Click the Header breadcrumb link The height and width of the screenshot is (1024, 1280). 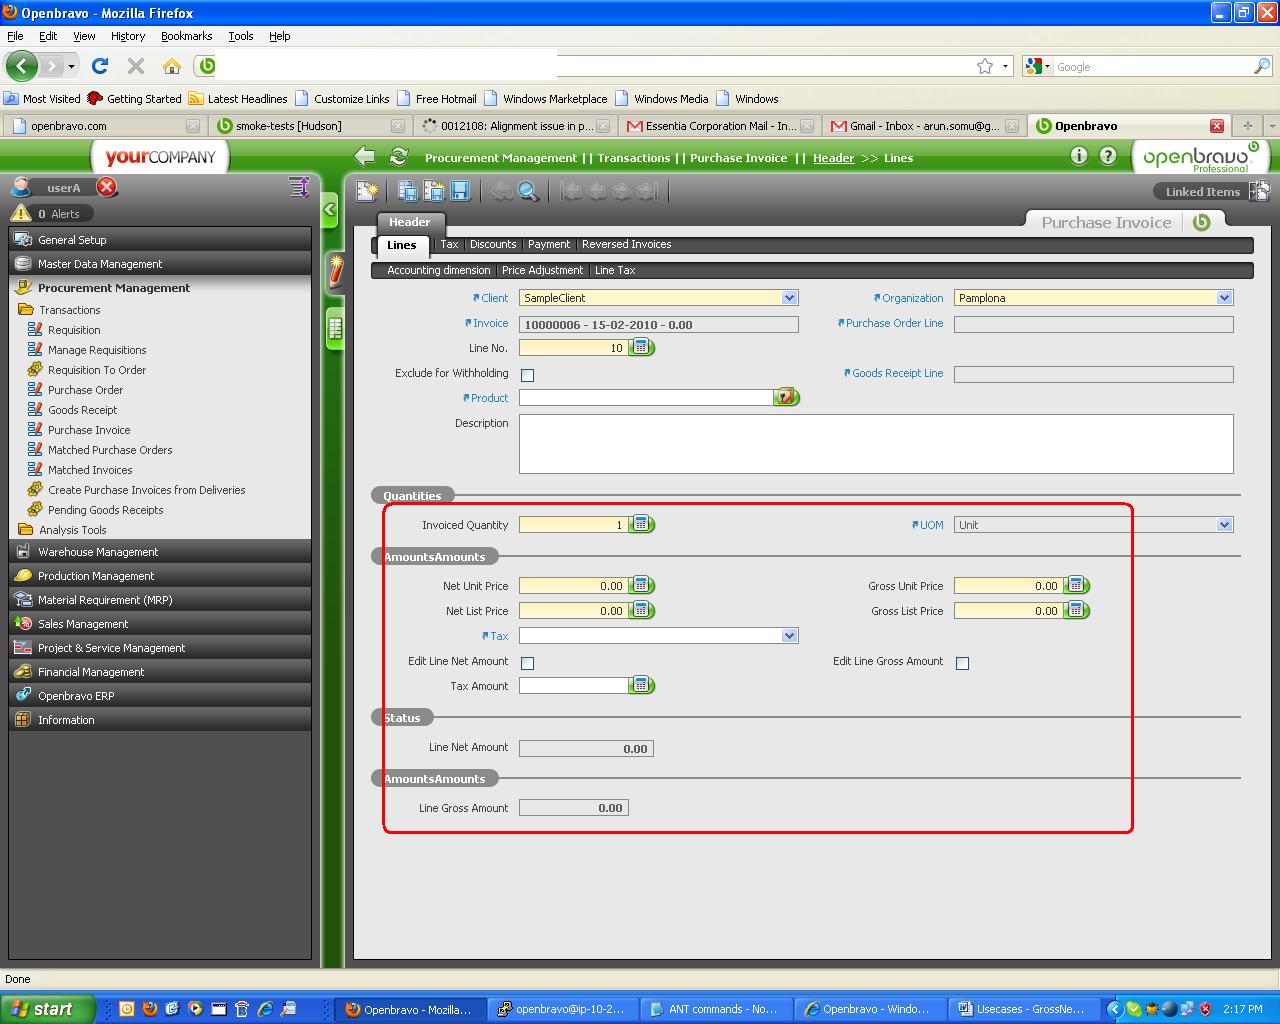[x=834, y=158]
